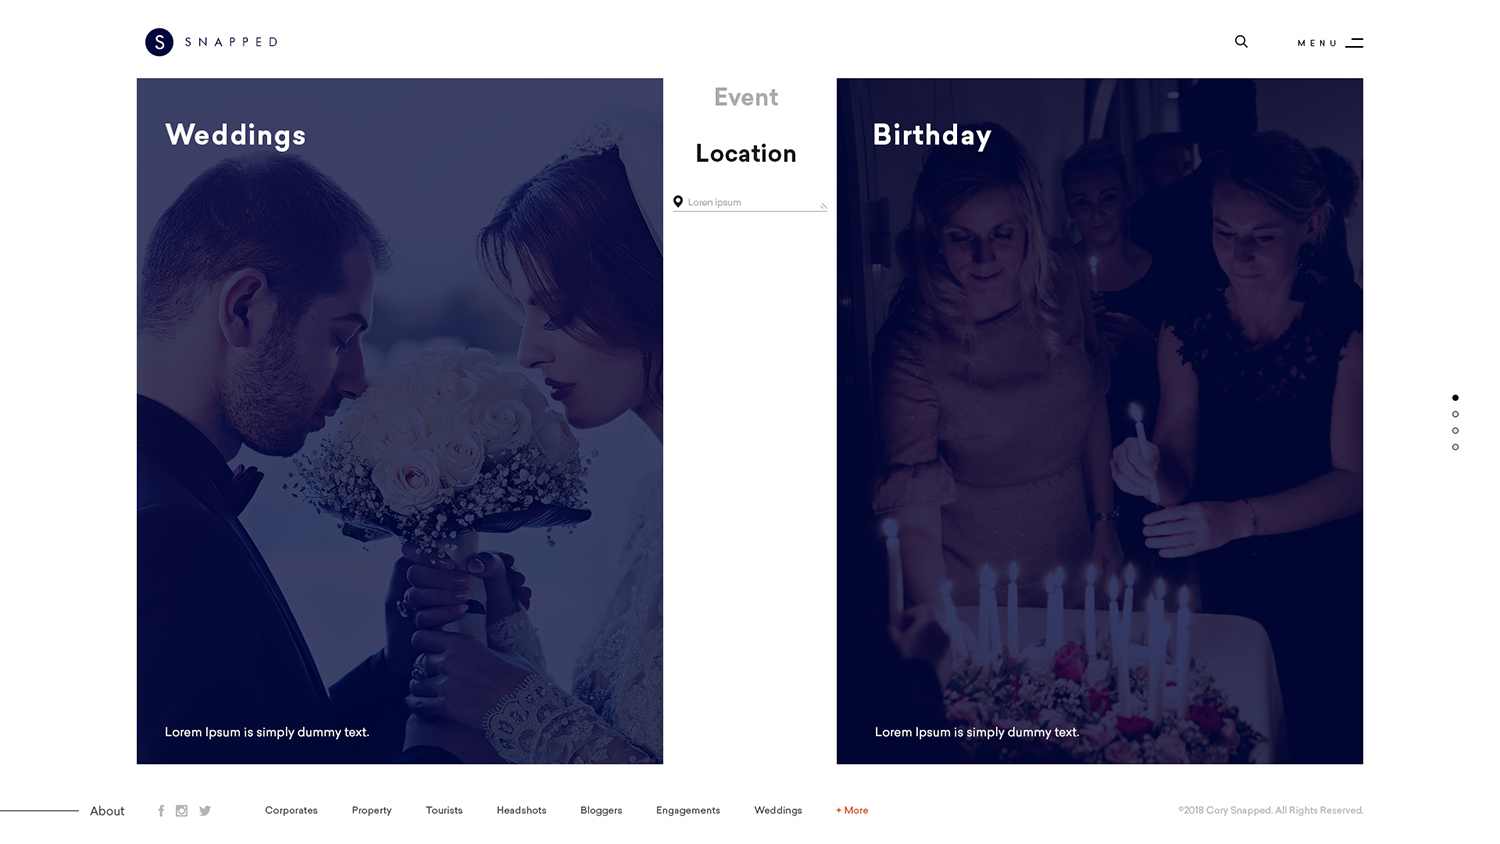This screenshot has width=1500, height=844.
Task: Choose the Birthday photo card
Action: pyautogui.click(x=1100, y=421)
